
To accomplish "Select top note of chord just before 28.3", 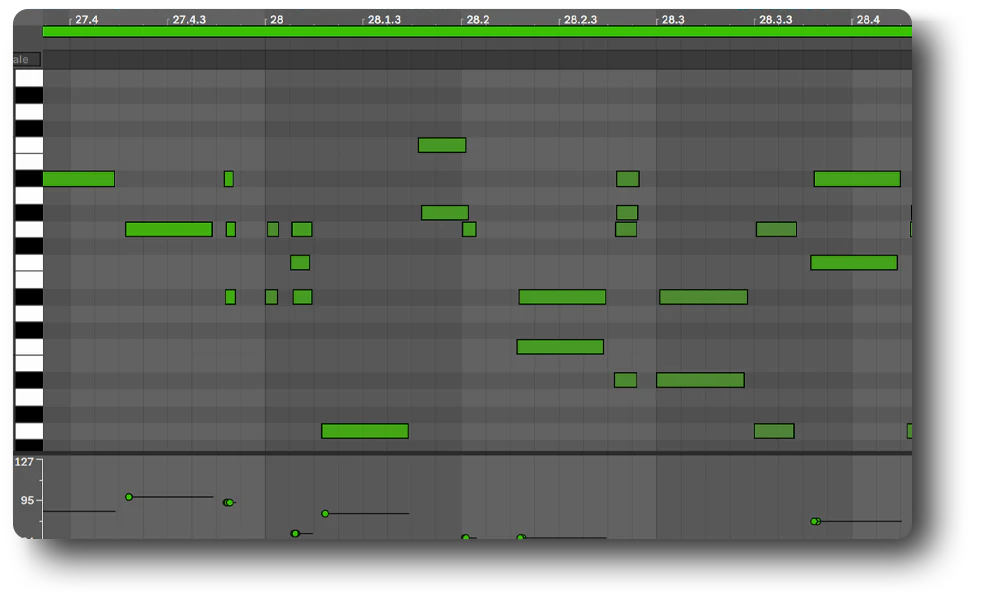I will coord(628,179).
